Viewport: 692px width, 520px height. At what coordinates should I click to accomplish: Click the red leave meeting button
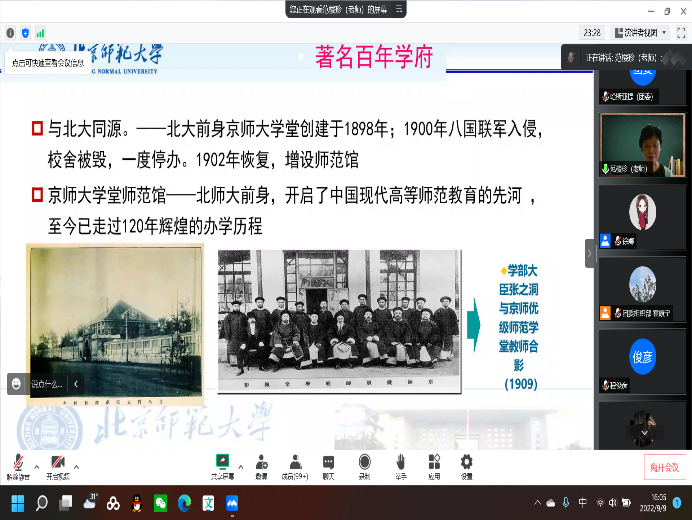664,466
